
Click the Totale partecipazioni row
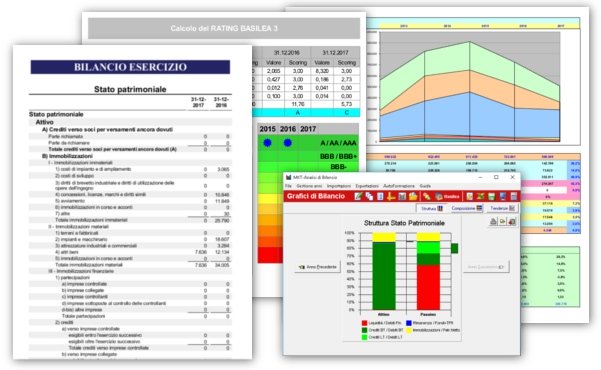coord(130,316)
